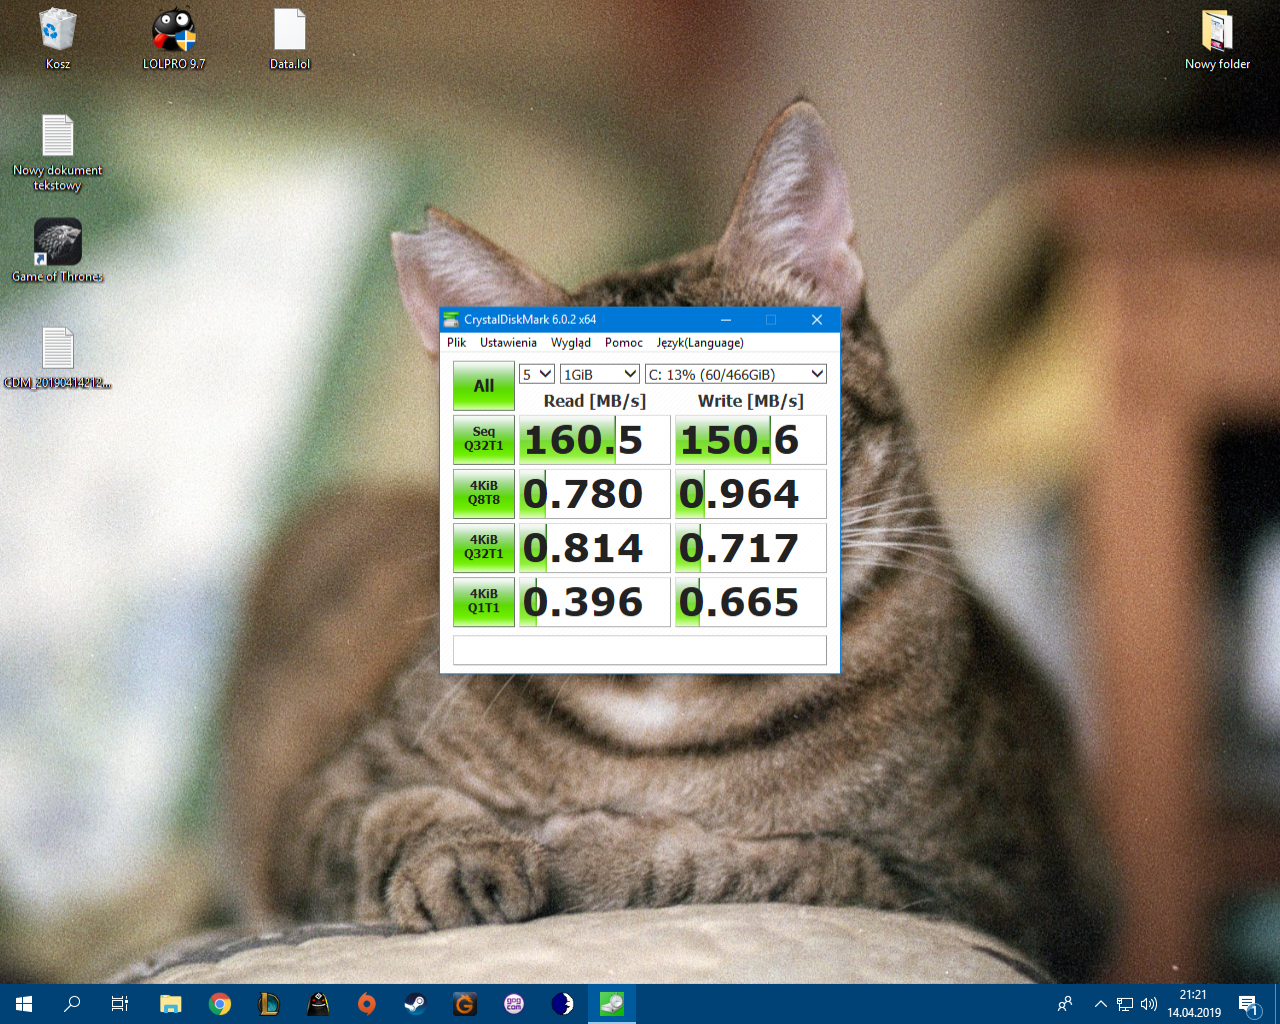Open the Wygląd menu
Screen dimensions: 1280x1024
(571, 343)
